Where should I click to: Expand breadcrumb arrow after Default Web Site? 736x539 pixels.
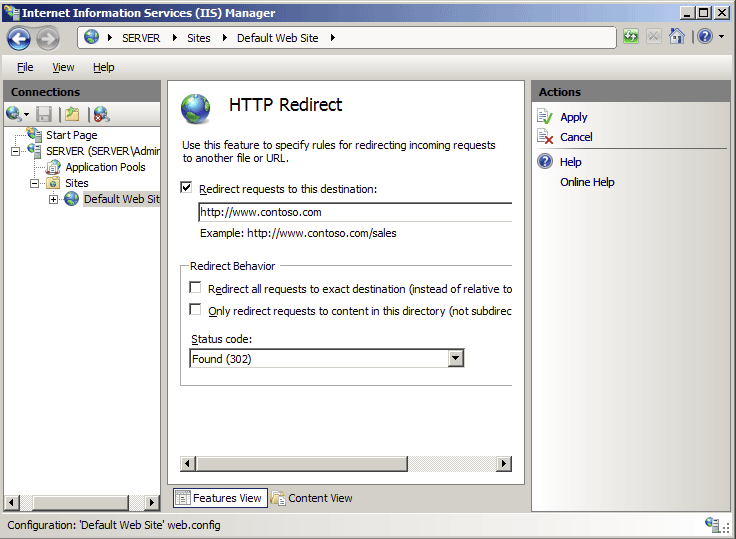tap(332, 38)
